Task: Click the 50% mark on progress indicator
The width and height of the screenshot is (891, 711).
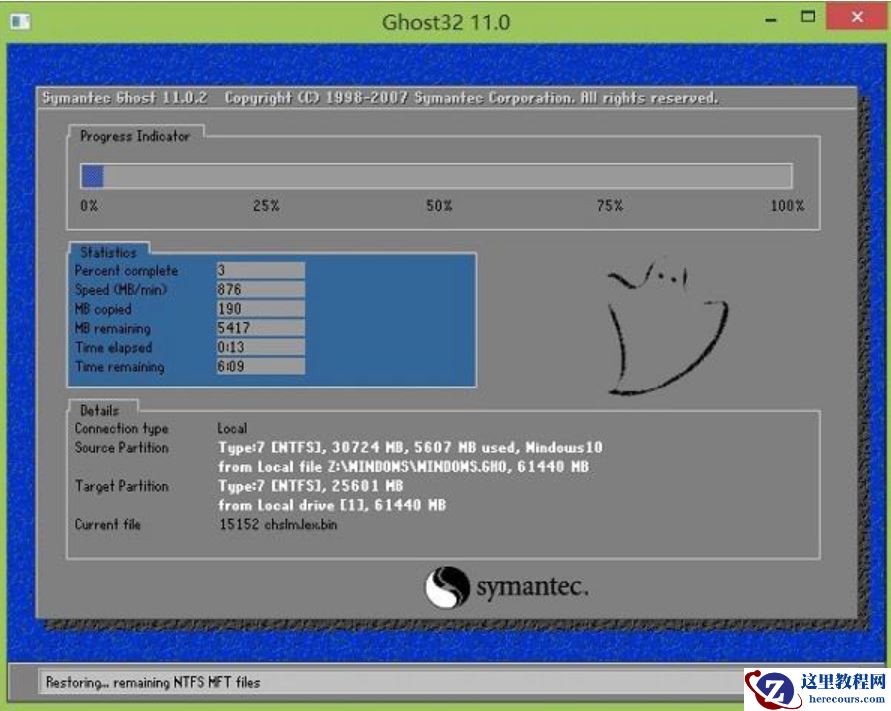Action: [x=438, y=205]
